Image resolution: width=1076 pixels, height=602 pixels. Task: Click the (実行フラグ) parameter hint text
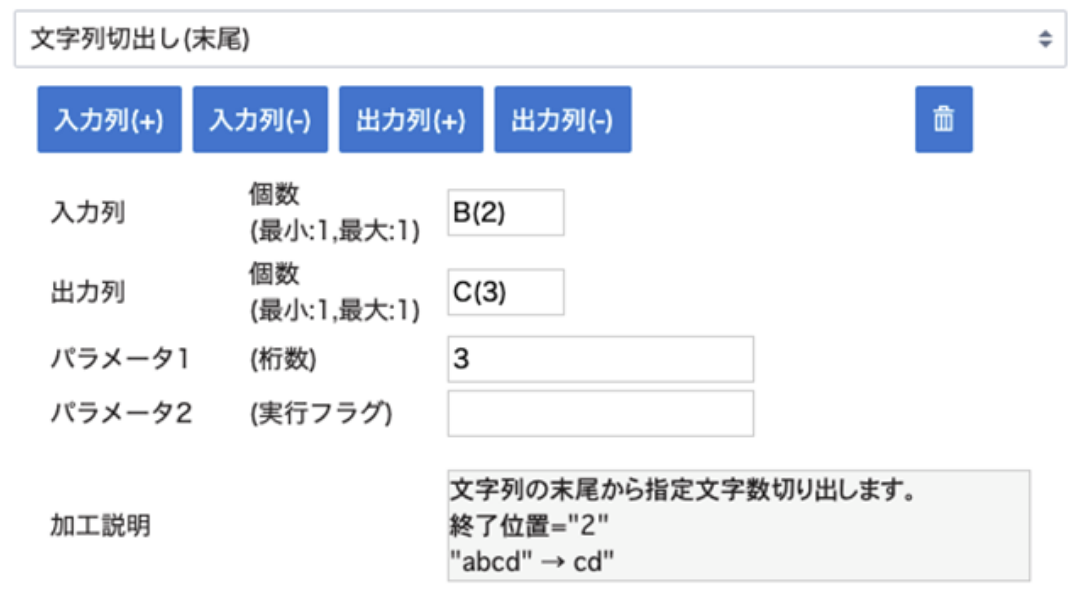point(321,413)
